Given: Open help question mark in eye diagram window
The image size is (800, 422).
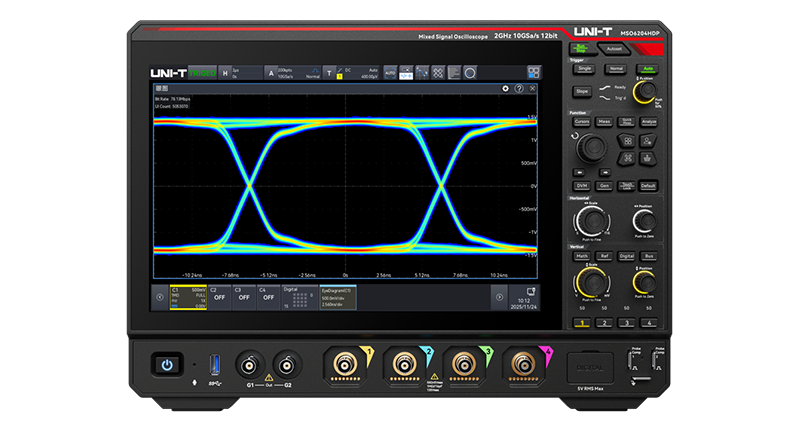Looking at the screenshot, I should (519, 89).
